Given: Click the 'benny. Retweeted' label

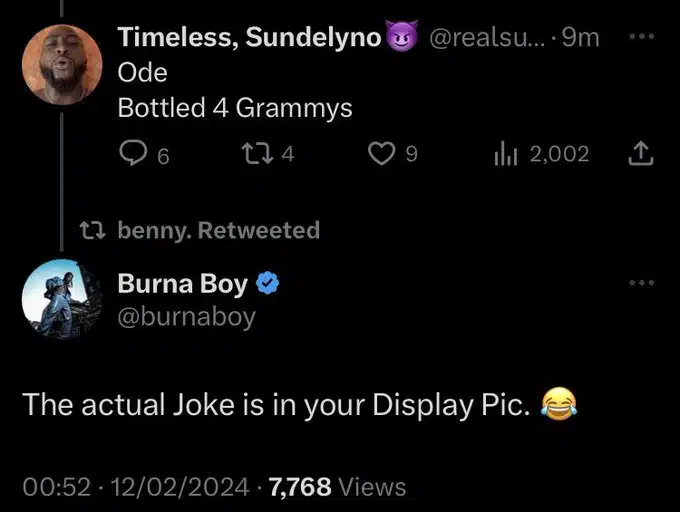Looking at the screenshot, I should pyautogui.click(x=219, y=230).
